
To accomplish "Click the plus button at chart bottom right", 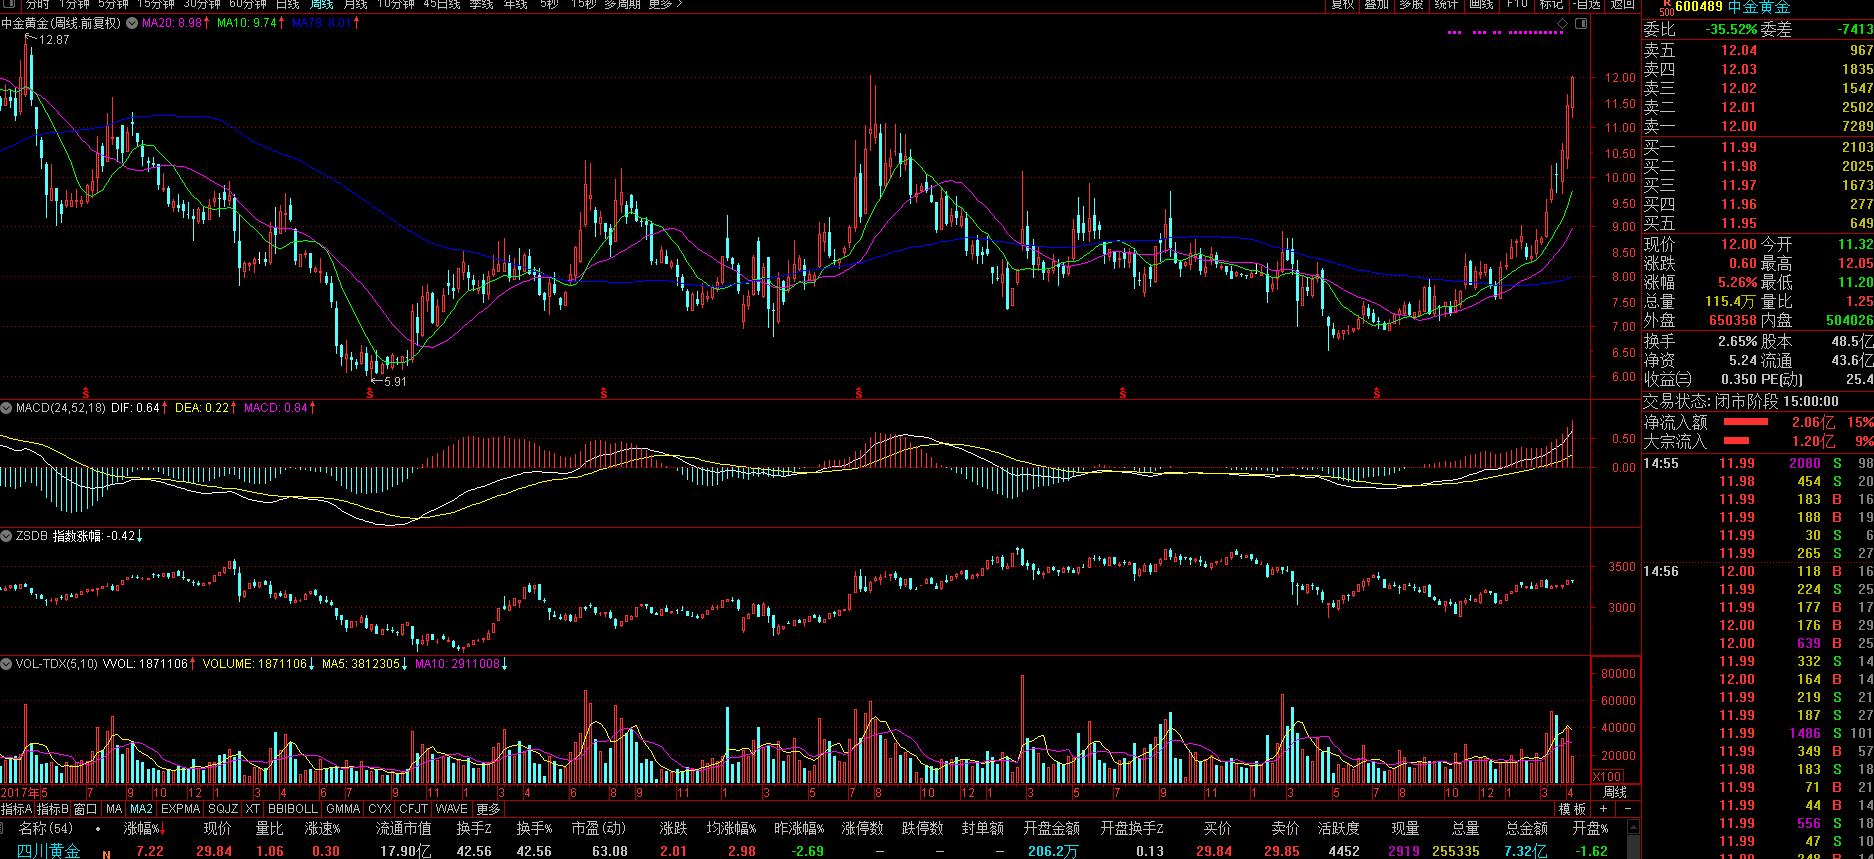I will pyautogui.click(x=1603, y=808).
